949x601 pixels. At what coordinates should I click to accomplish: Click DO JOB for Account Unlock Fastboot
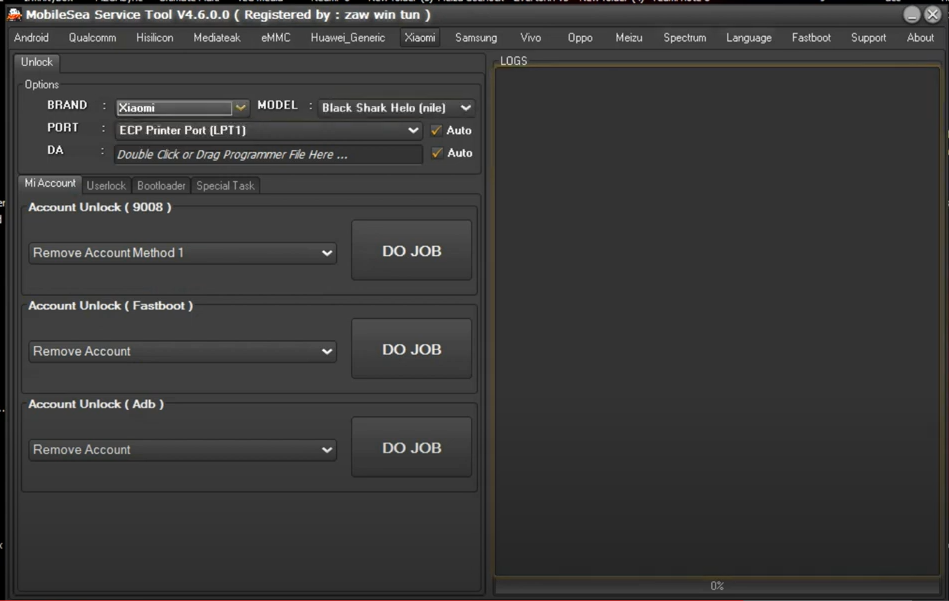point(412,349)
